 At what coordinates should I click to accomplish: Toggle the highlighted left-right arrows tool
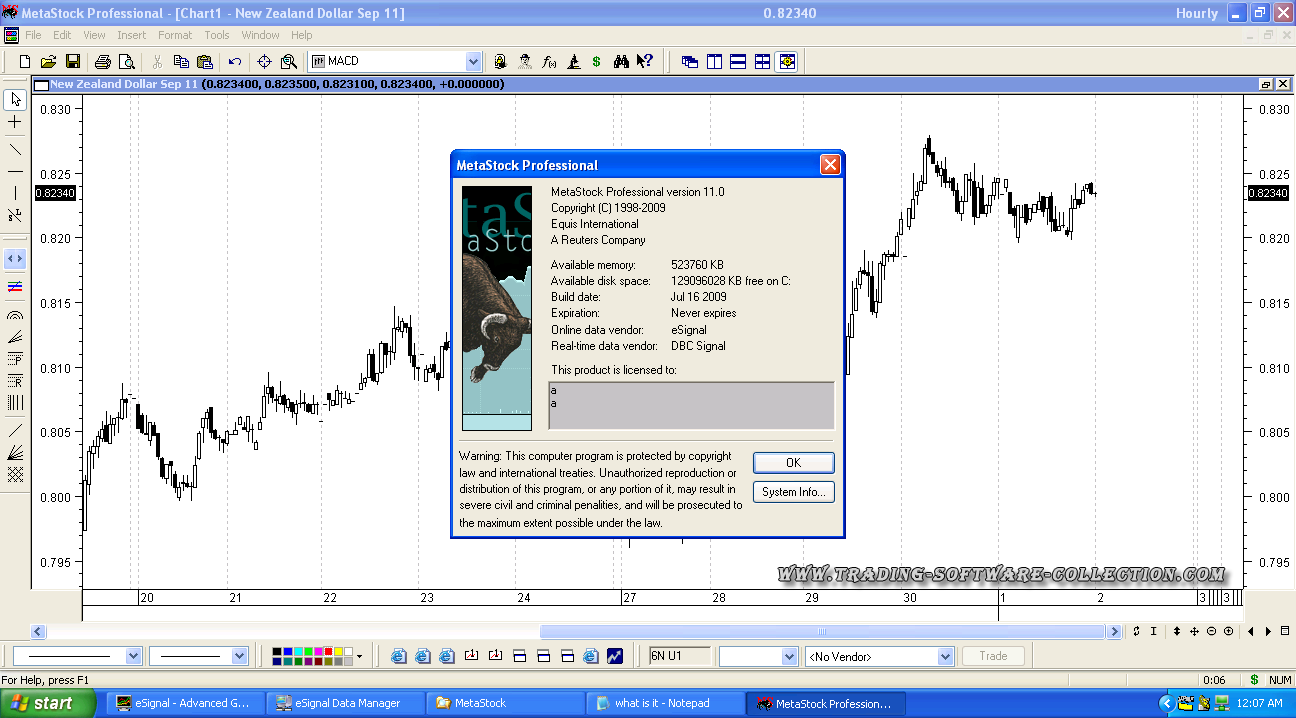(x=15, y=258)
